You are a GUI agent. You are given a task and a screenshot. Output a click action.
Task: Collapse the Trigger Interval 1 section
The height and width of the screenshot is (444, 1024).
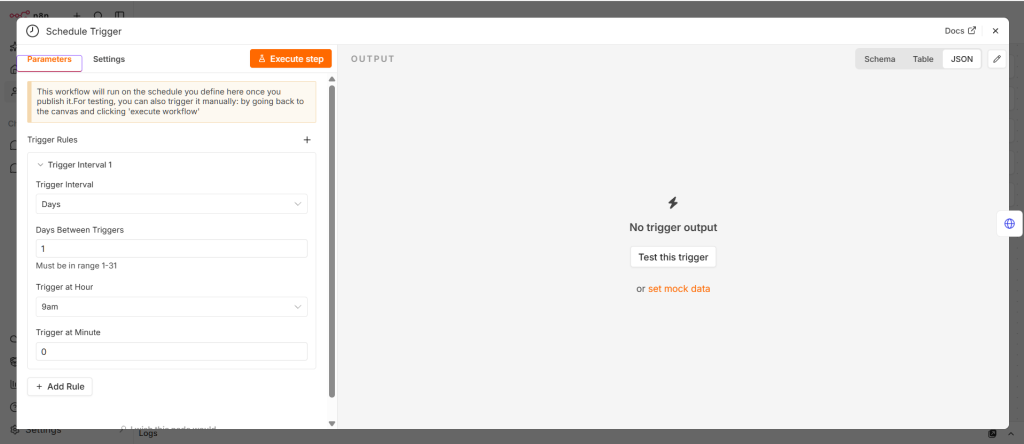coord(40,165)
